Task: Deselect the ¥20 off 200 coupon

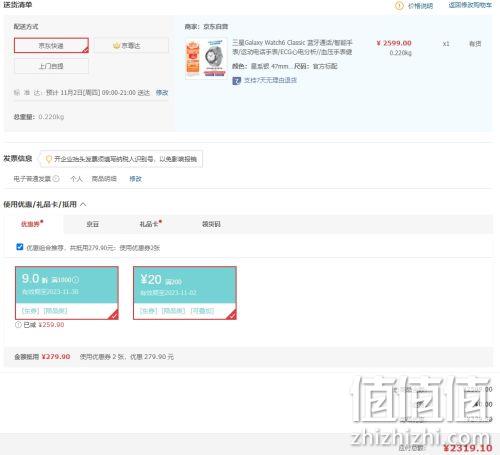Action: (x=185, y=293)
